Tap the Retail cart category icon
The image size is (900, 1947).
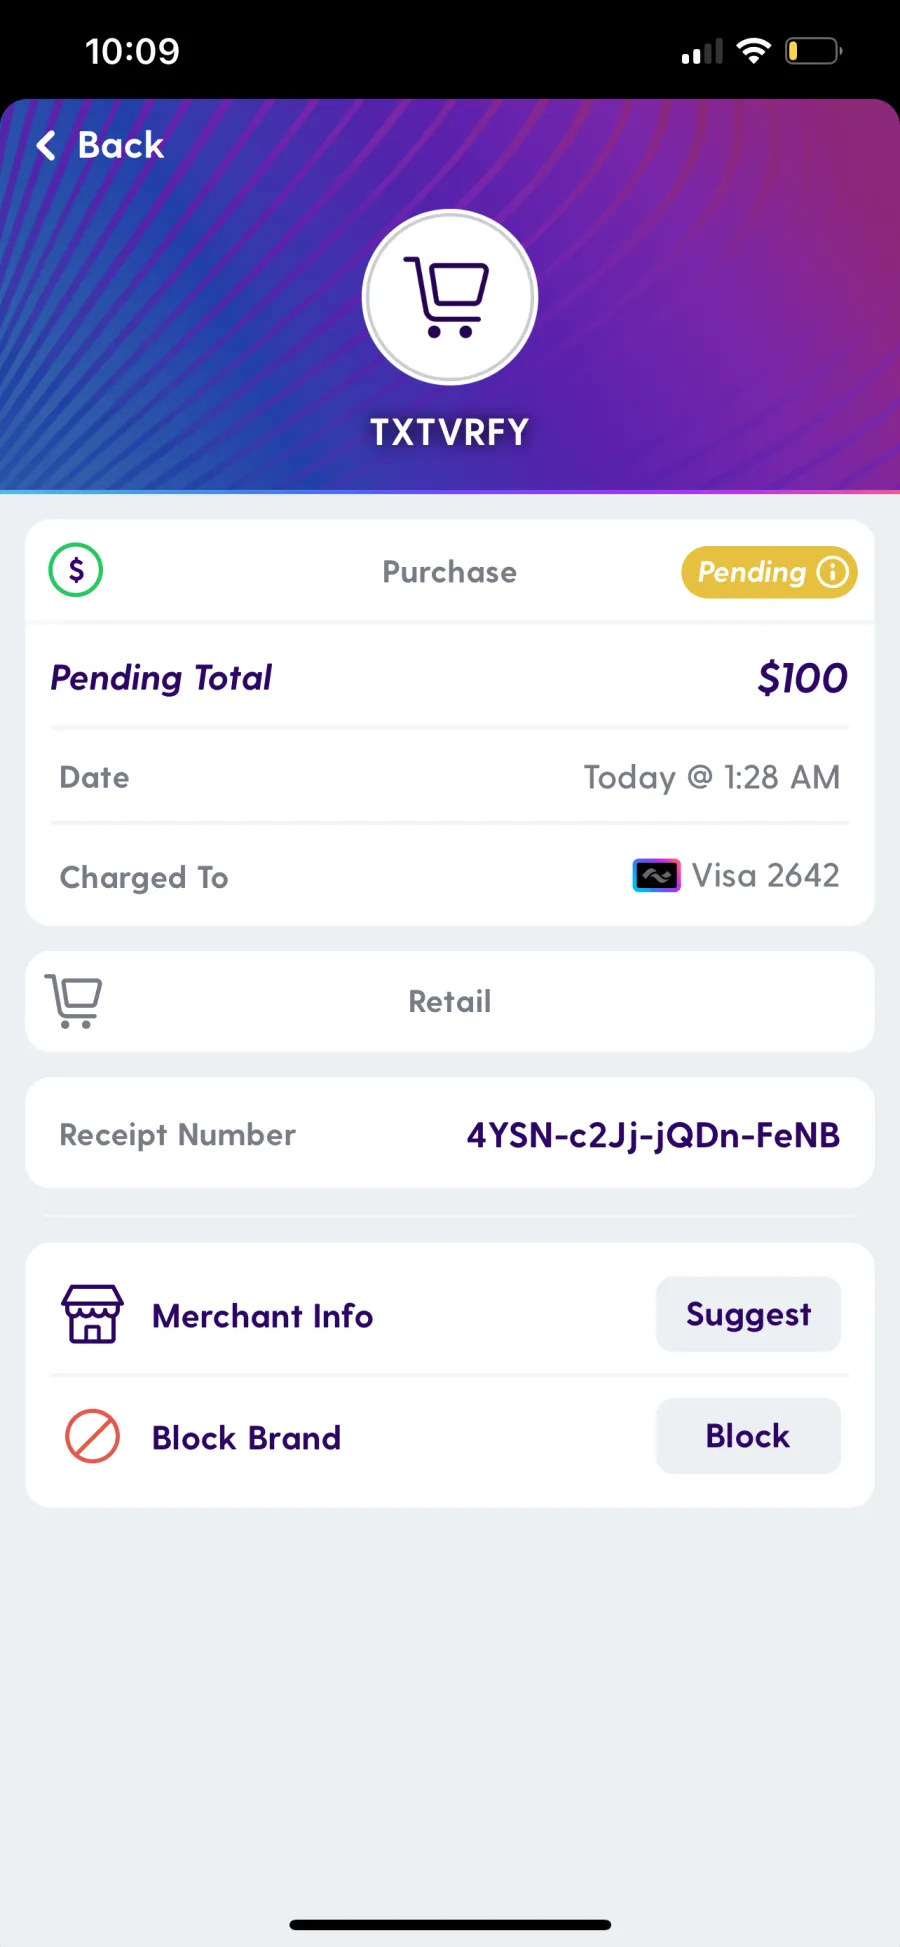pyautogui.click(x=74, y=1001)
